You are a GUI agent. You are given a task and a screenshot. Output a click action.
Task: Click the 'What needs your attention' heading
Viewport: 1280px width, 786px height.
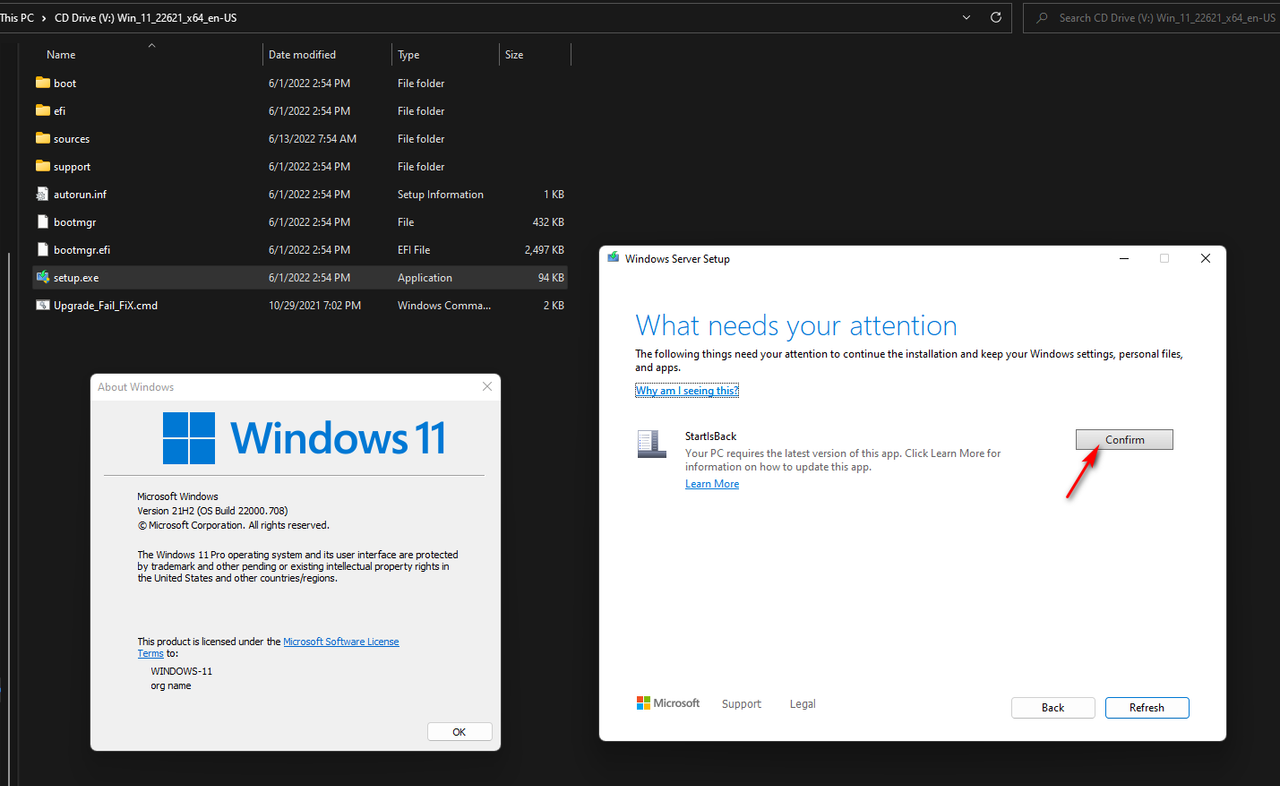tap(796, 325)
